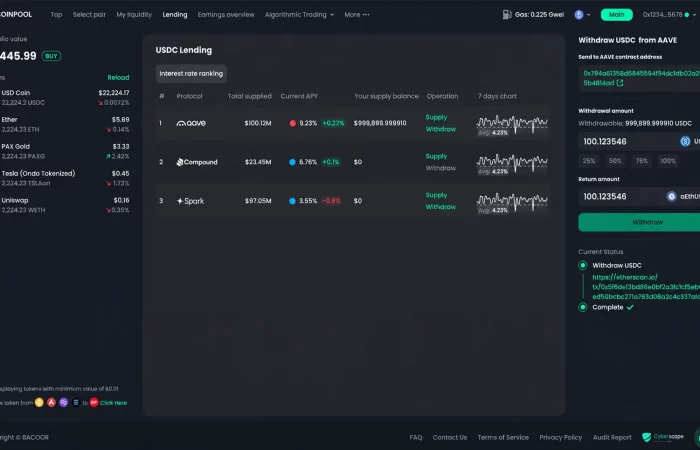Click the aEthUSDC token icon
Viewport: 700px width, 450px height.
coord(671,196)
